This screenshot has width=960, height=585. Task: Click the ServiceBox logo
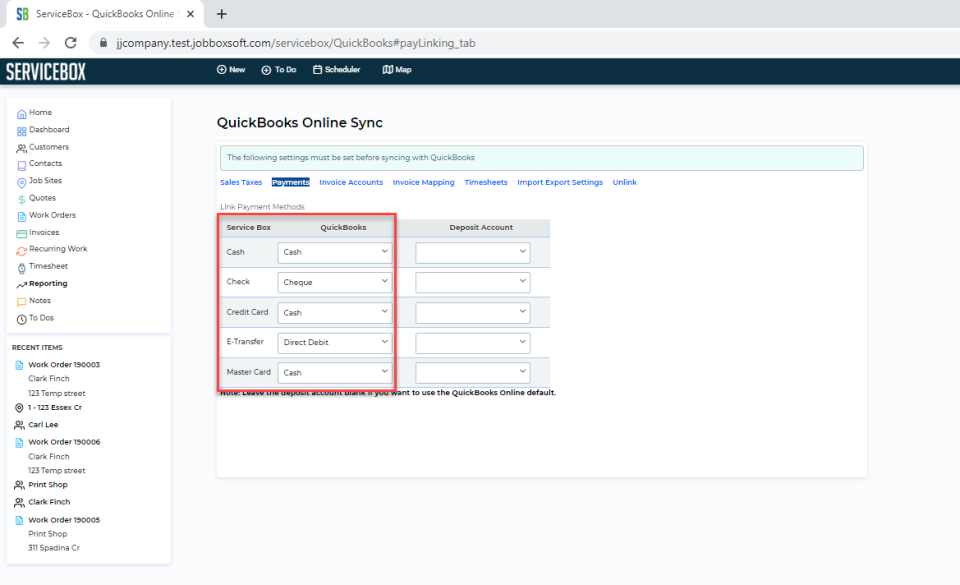[x=46, y=72]
